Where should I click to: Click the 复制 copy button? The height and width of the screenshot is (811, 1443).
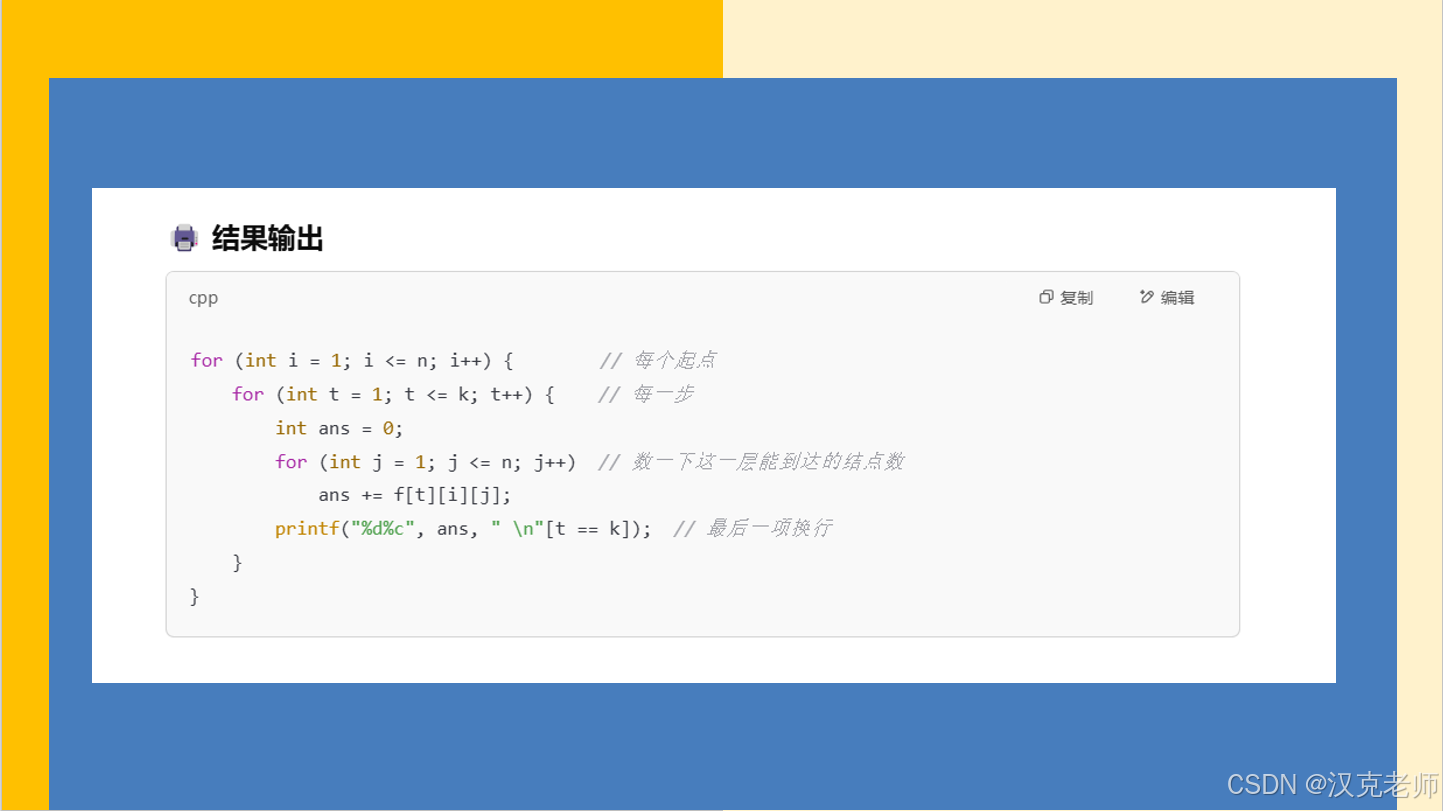1066,297
